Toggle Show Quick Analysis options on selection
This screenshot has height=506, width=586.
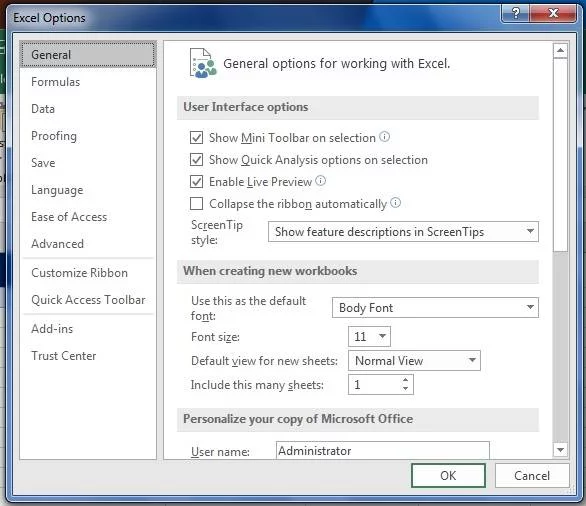coord(197,160)
